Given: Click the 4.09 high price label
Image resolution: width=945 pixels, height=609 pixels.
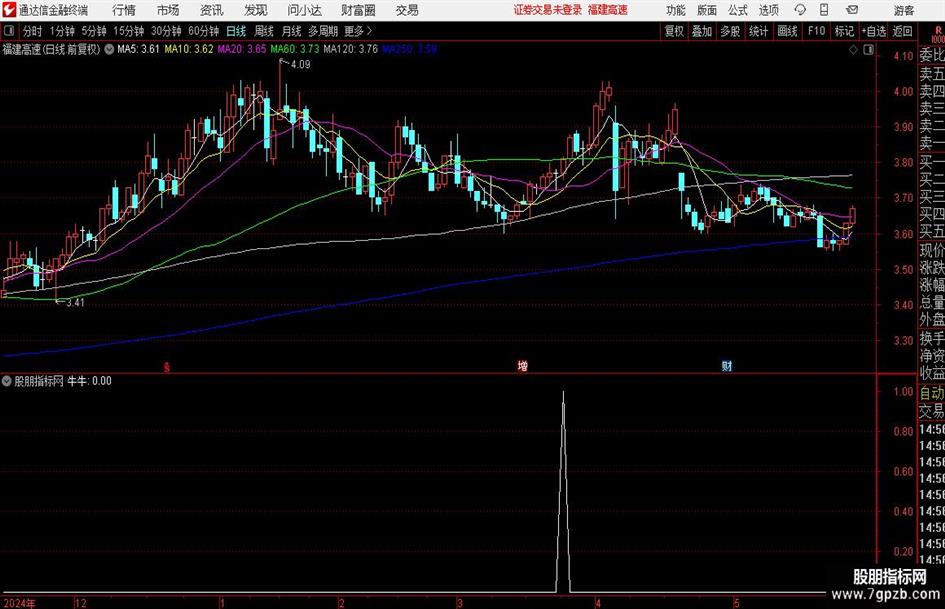Looking at the screenshot, I should coord(300,65).
